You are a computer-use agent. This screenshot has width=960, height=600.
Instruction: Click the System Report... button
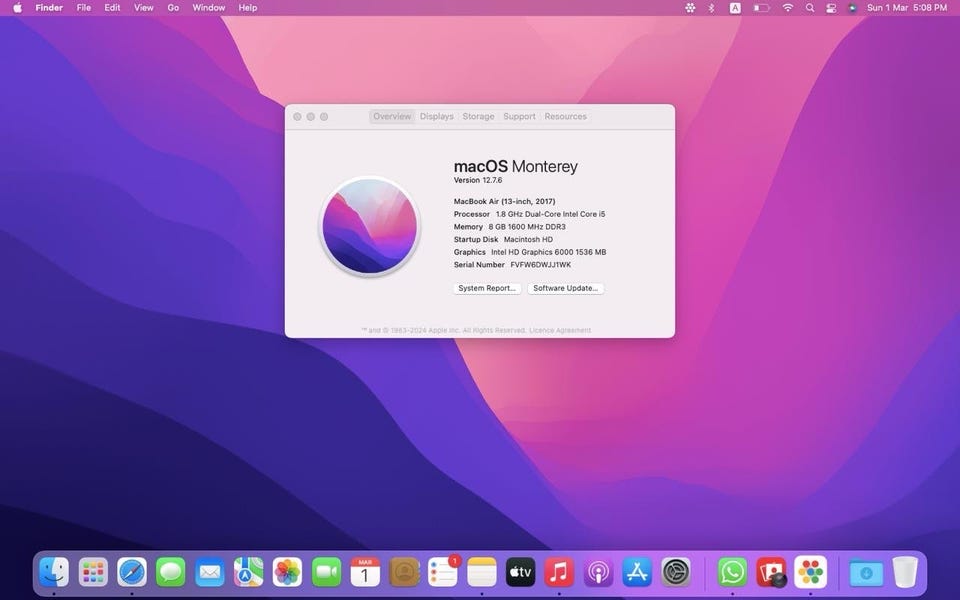tap(487, 288)
